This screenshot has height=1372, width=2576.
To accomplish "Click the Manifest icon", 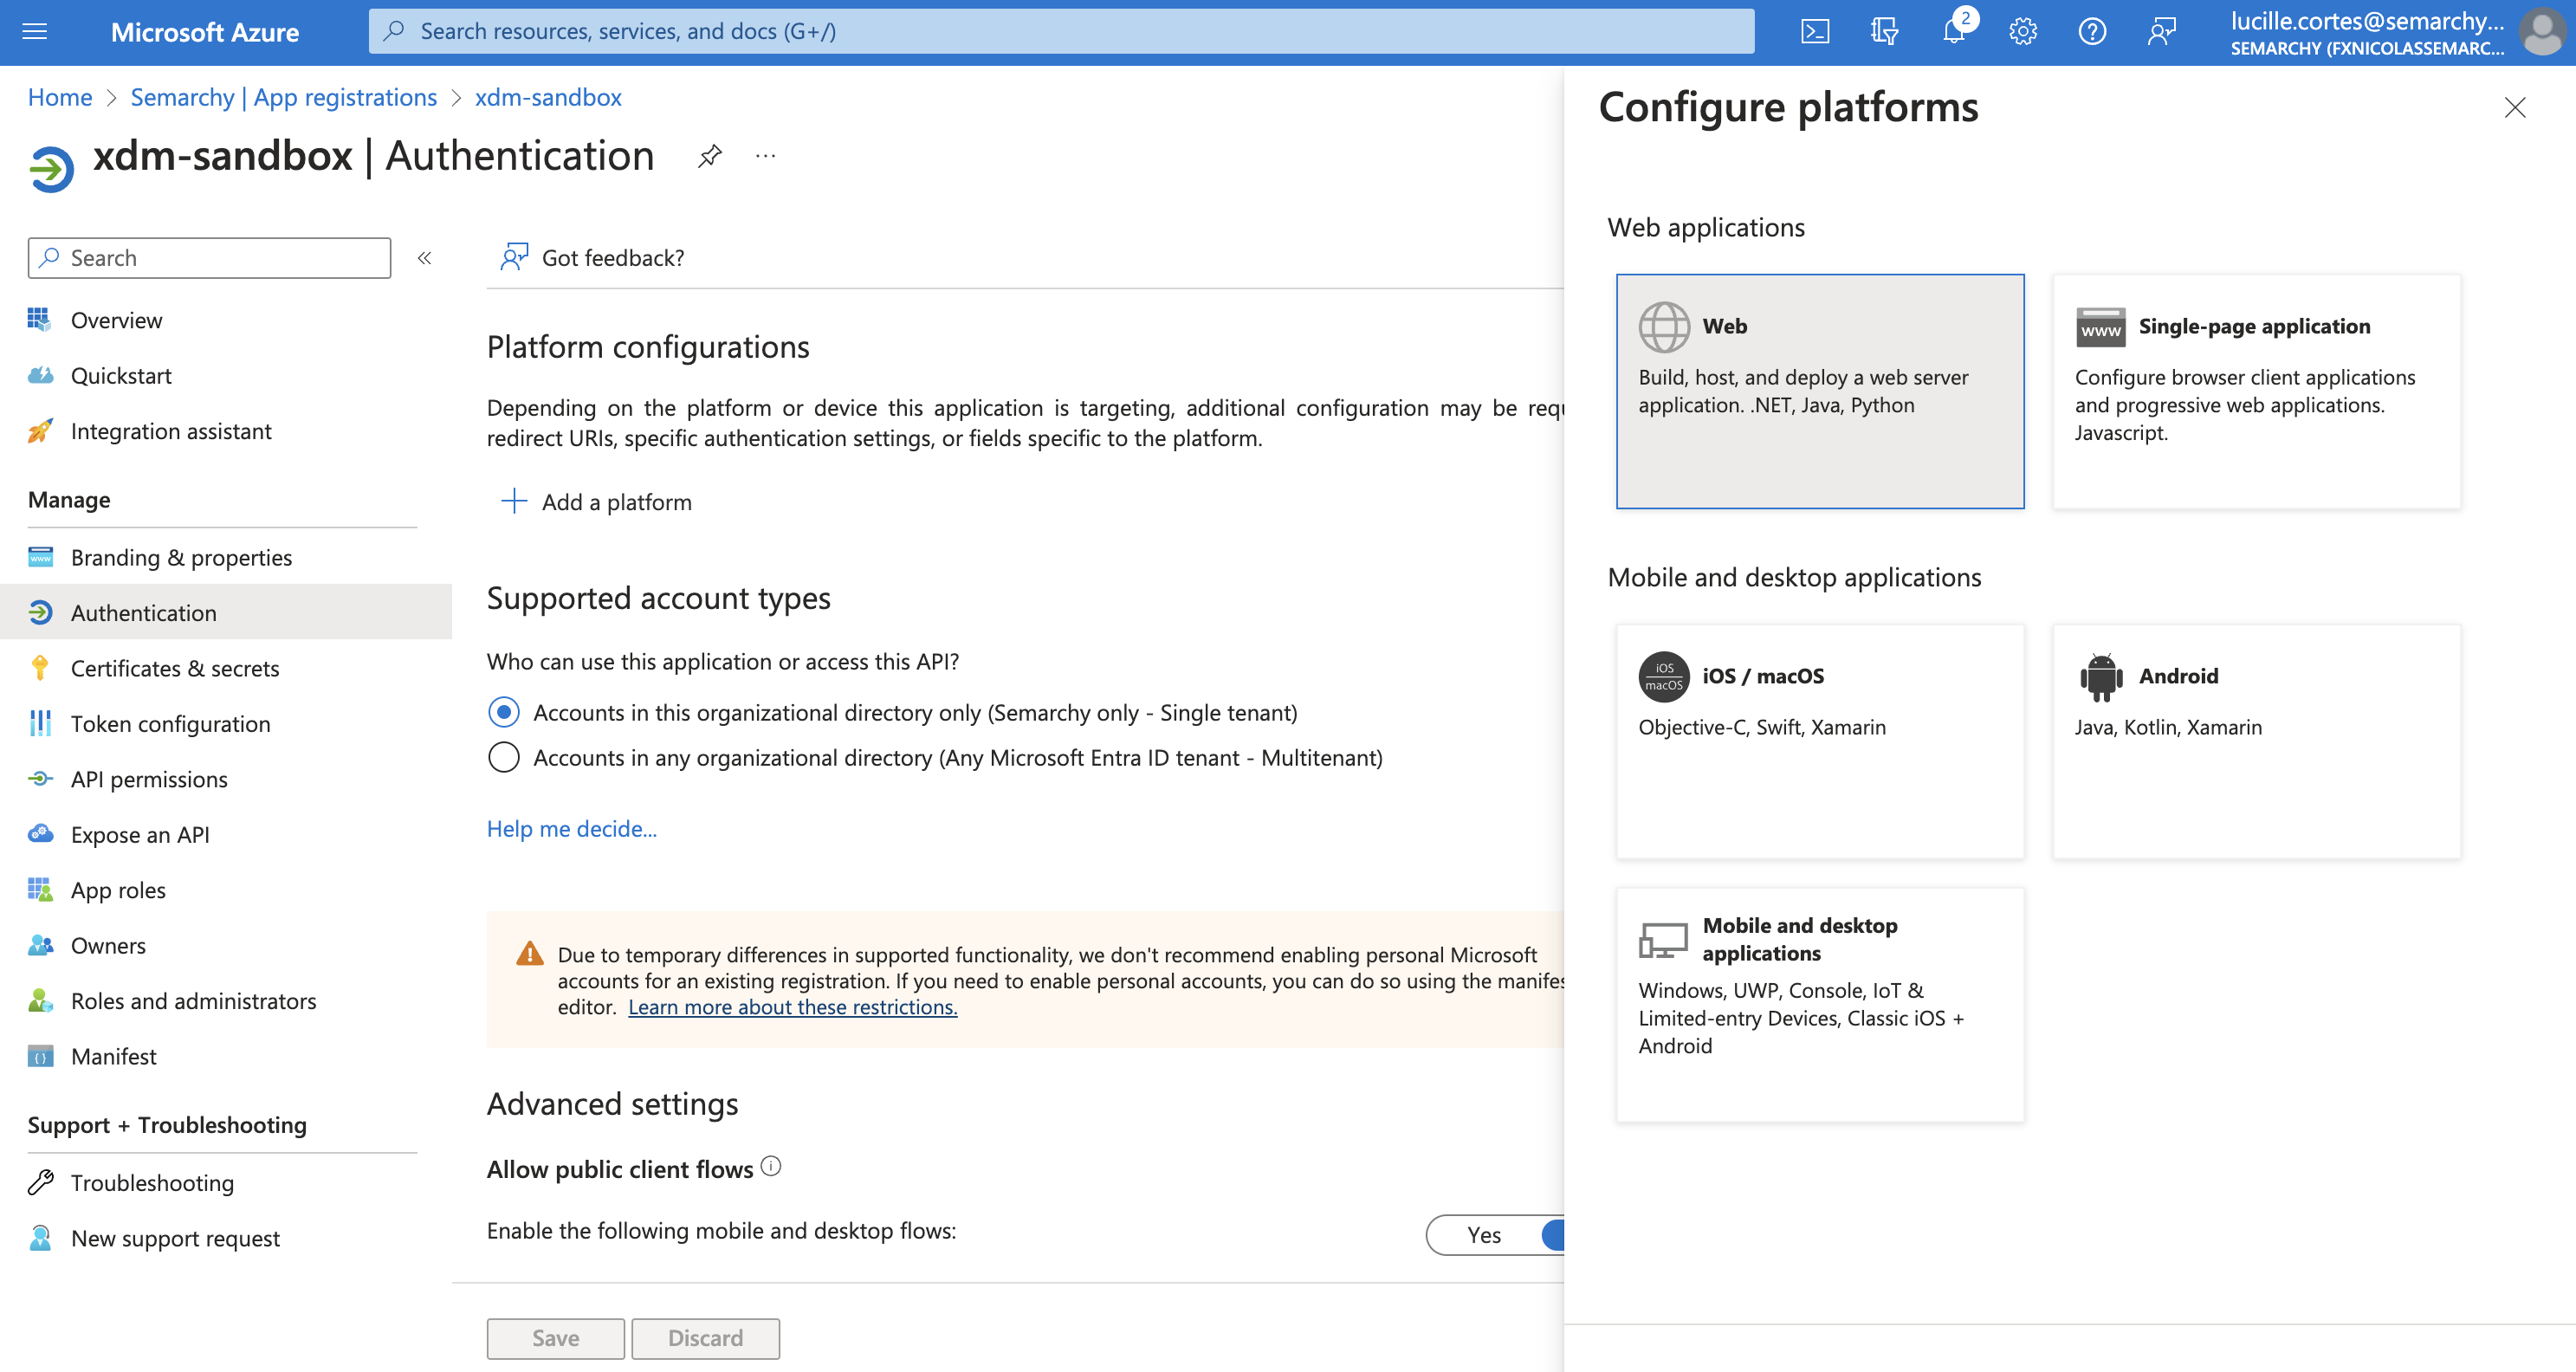I will point(41,1055).
